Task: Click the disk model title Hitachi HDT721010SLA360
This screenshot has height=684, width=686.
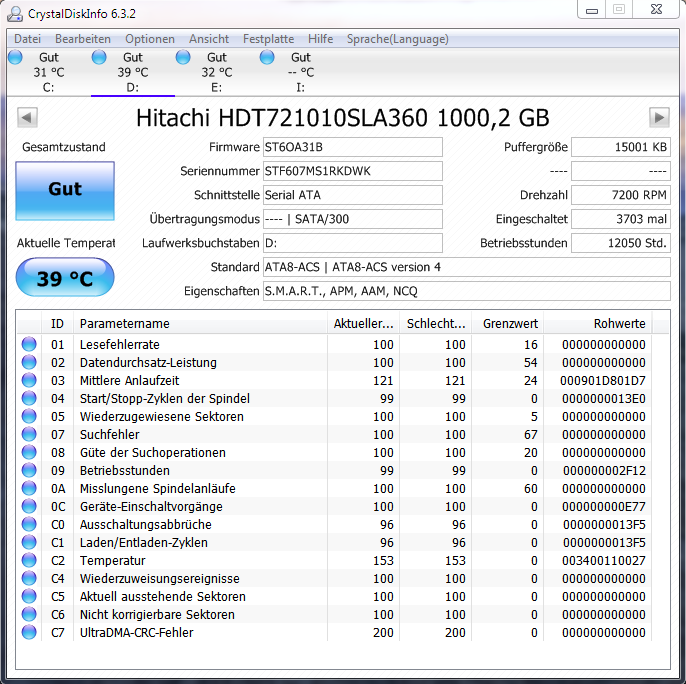Action: pyautogui.click(x=343, y=118)
